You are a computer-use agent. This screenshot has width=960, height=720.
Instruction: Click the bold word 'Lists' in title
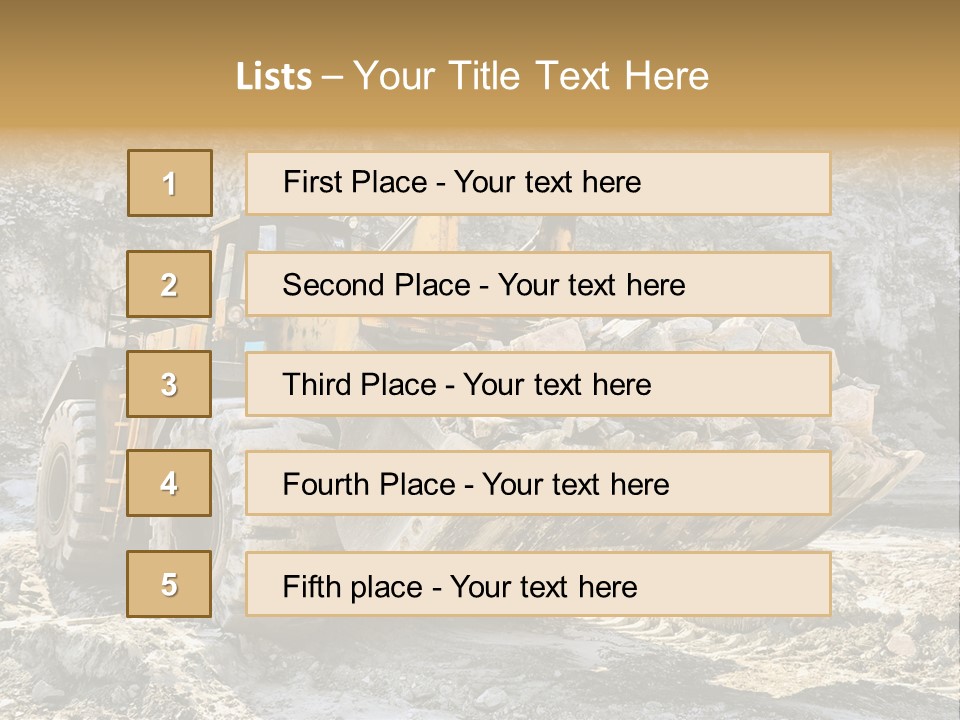click(x=274, y=77)
